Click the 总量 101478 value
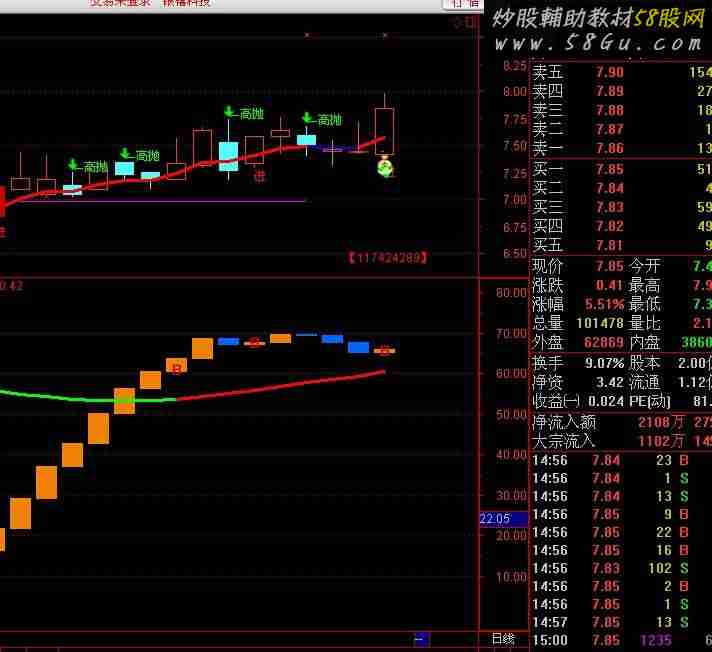Screen dimensions: 712x652 [600, 323]
